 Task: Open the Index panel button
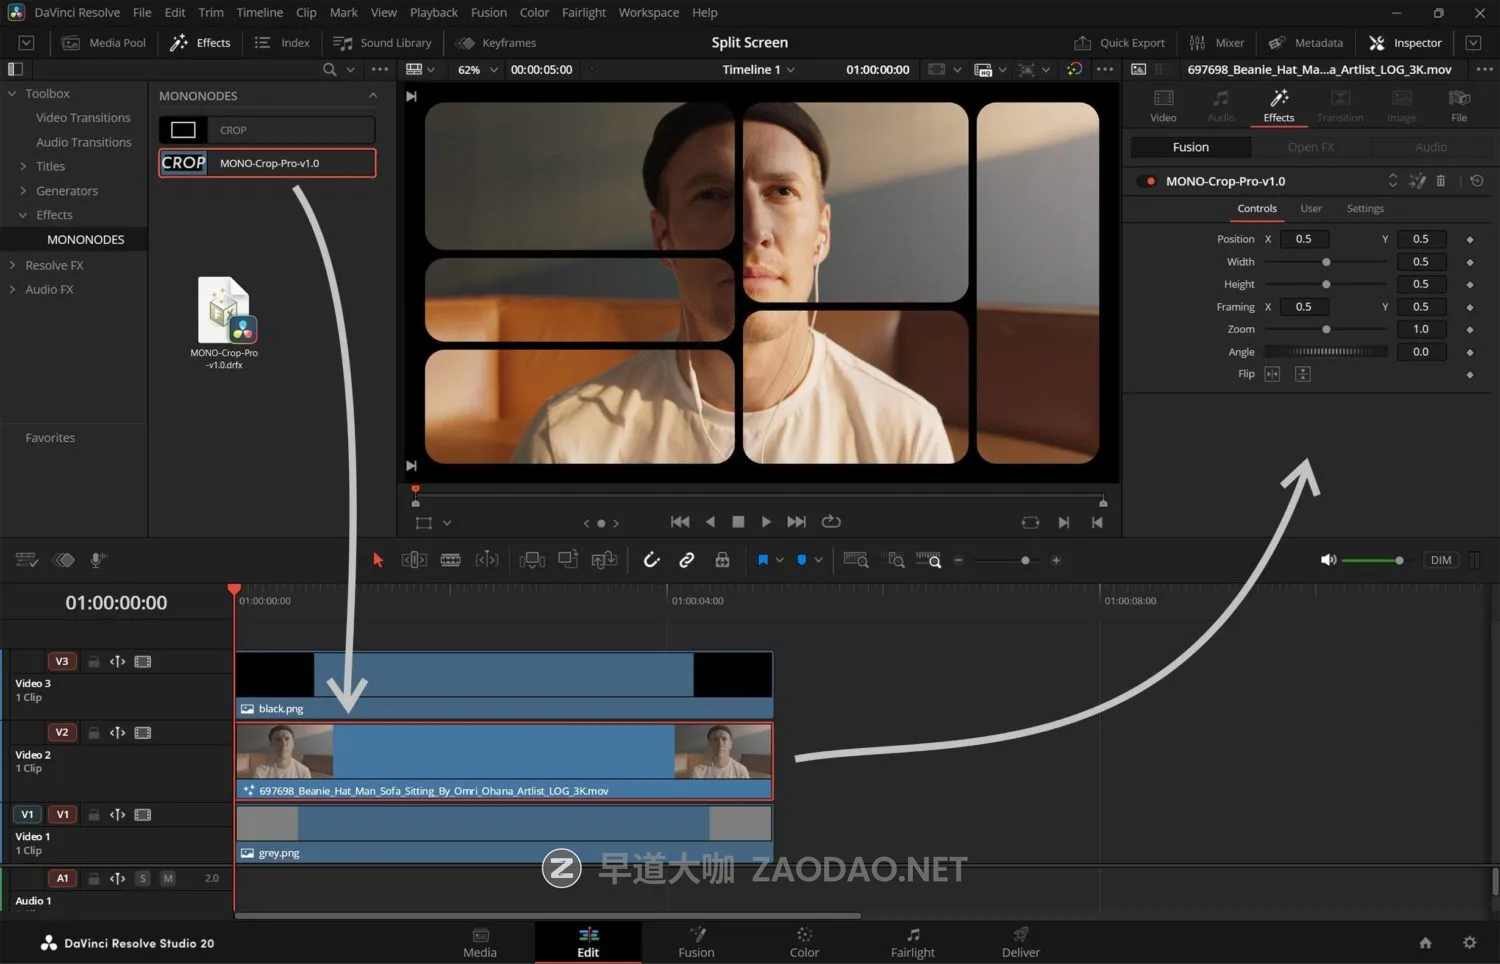coord(282,43)
